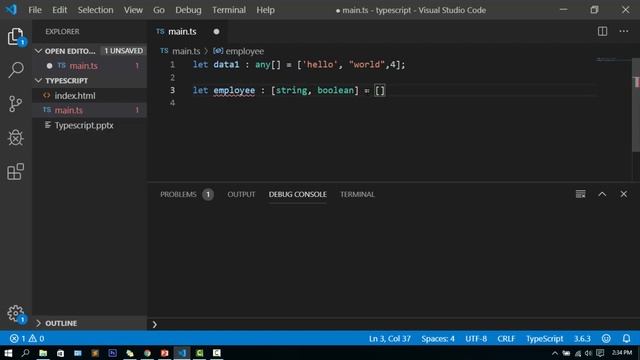This screenshot has width=640, height=360.
Task: Open Chrome from the taskbar
Action: point(147,353)
